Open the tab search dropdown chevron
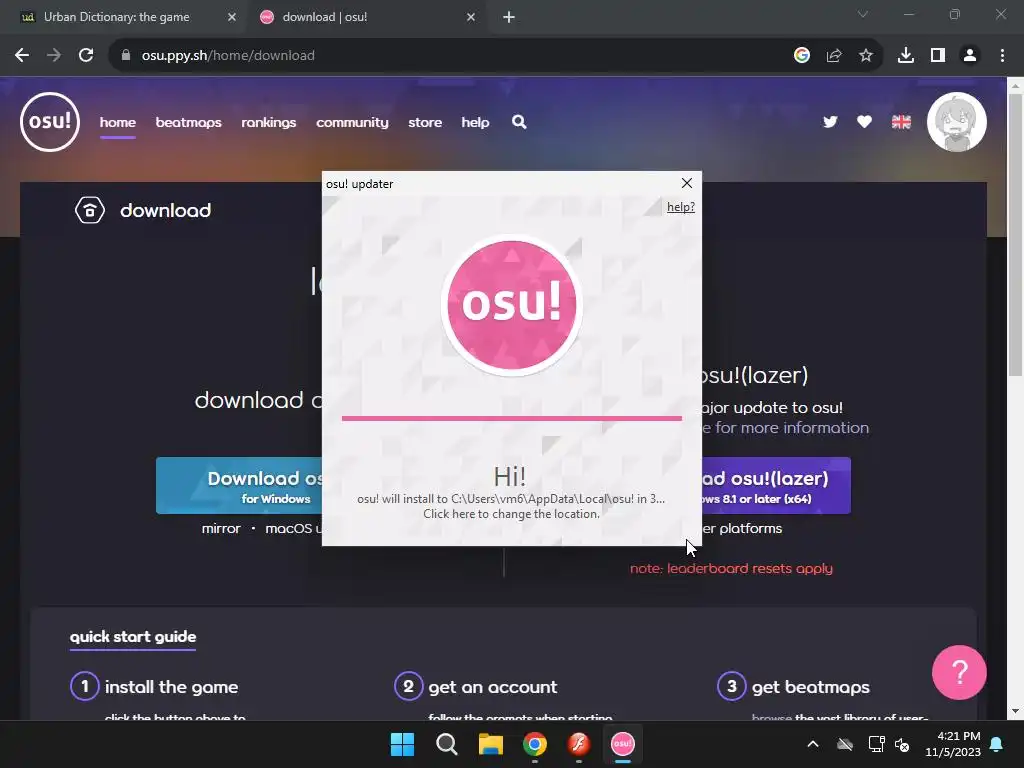The image size is (1024, 768). [x=863, y=14]
